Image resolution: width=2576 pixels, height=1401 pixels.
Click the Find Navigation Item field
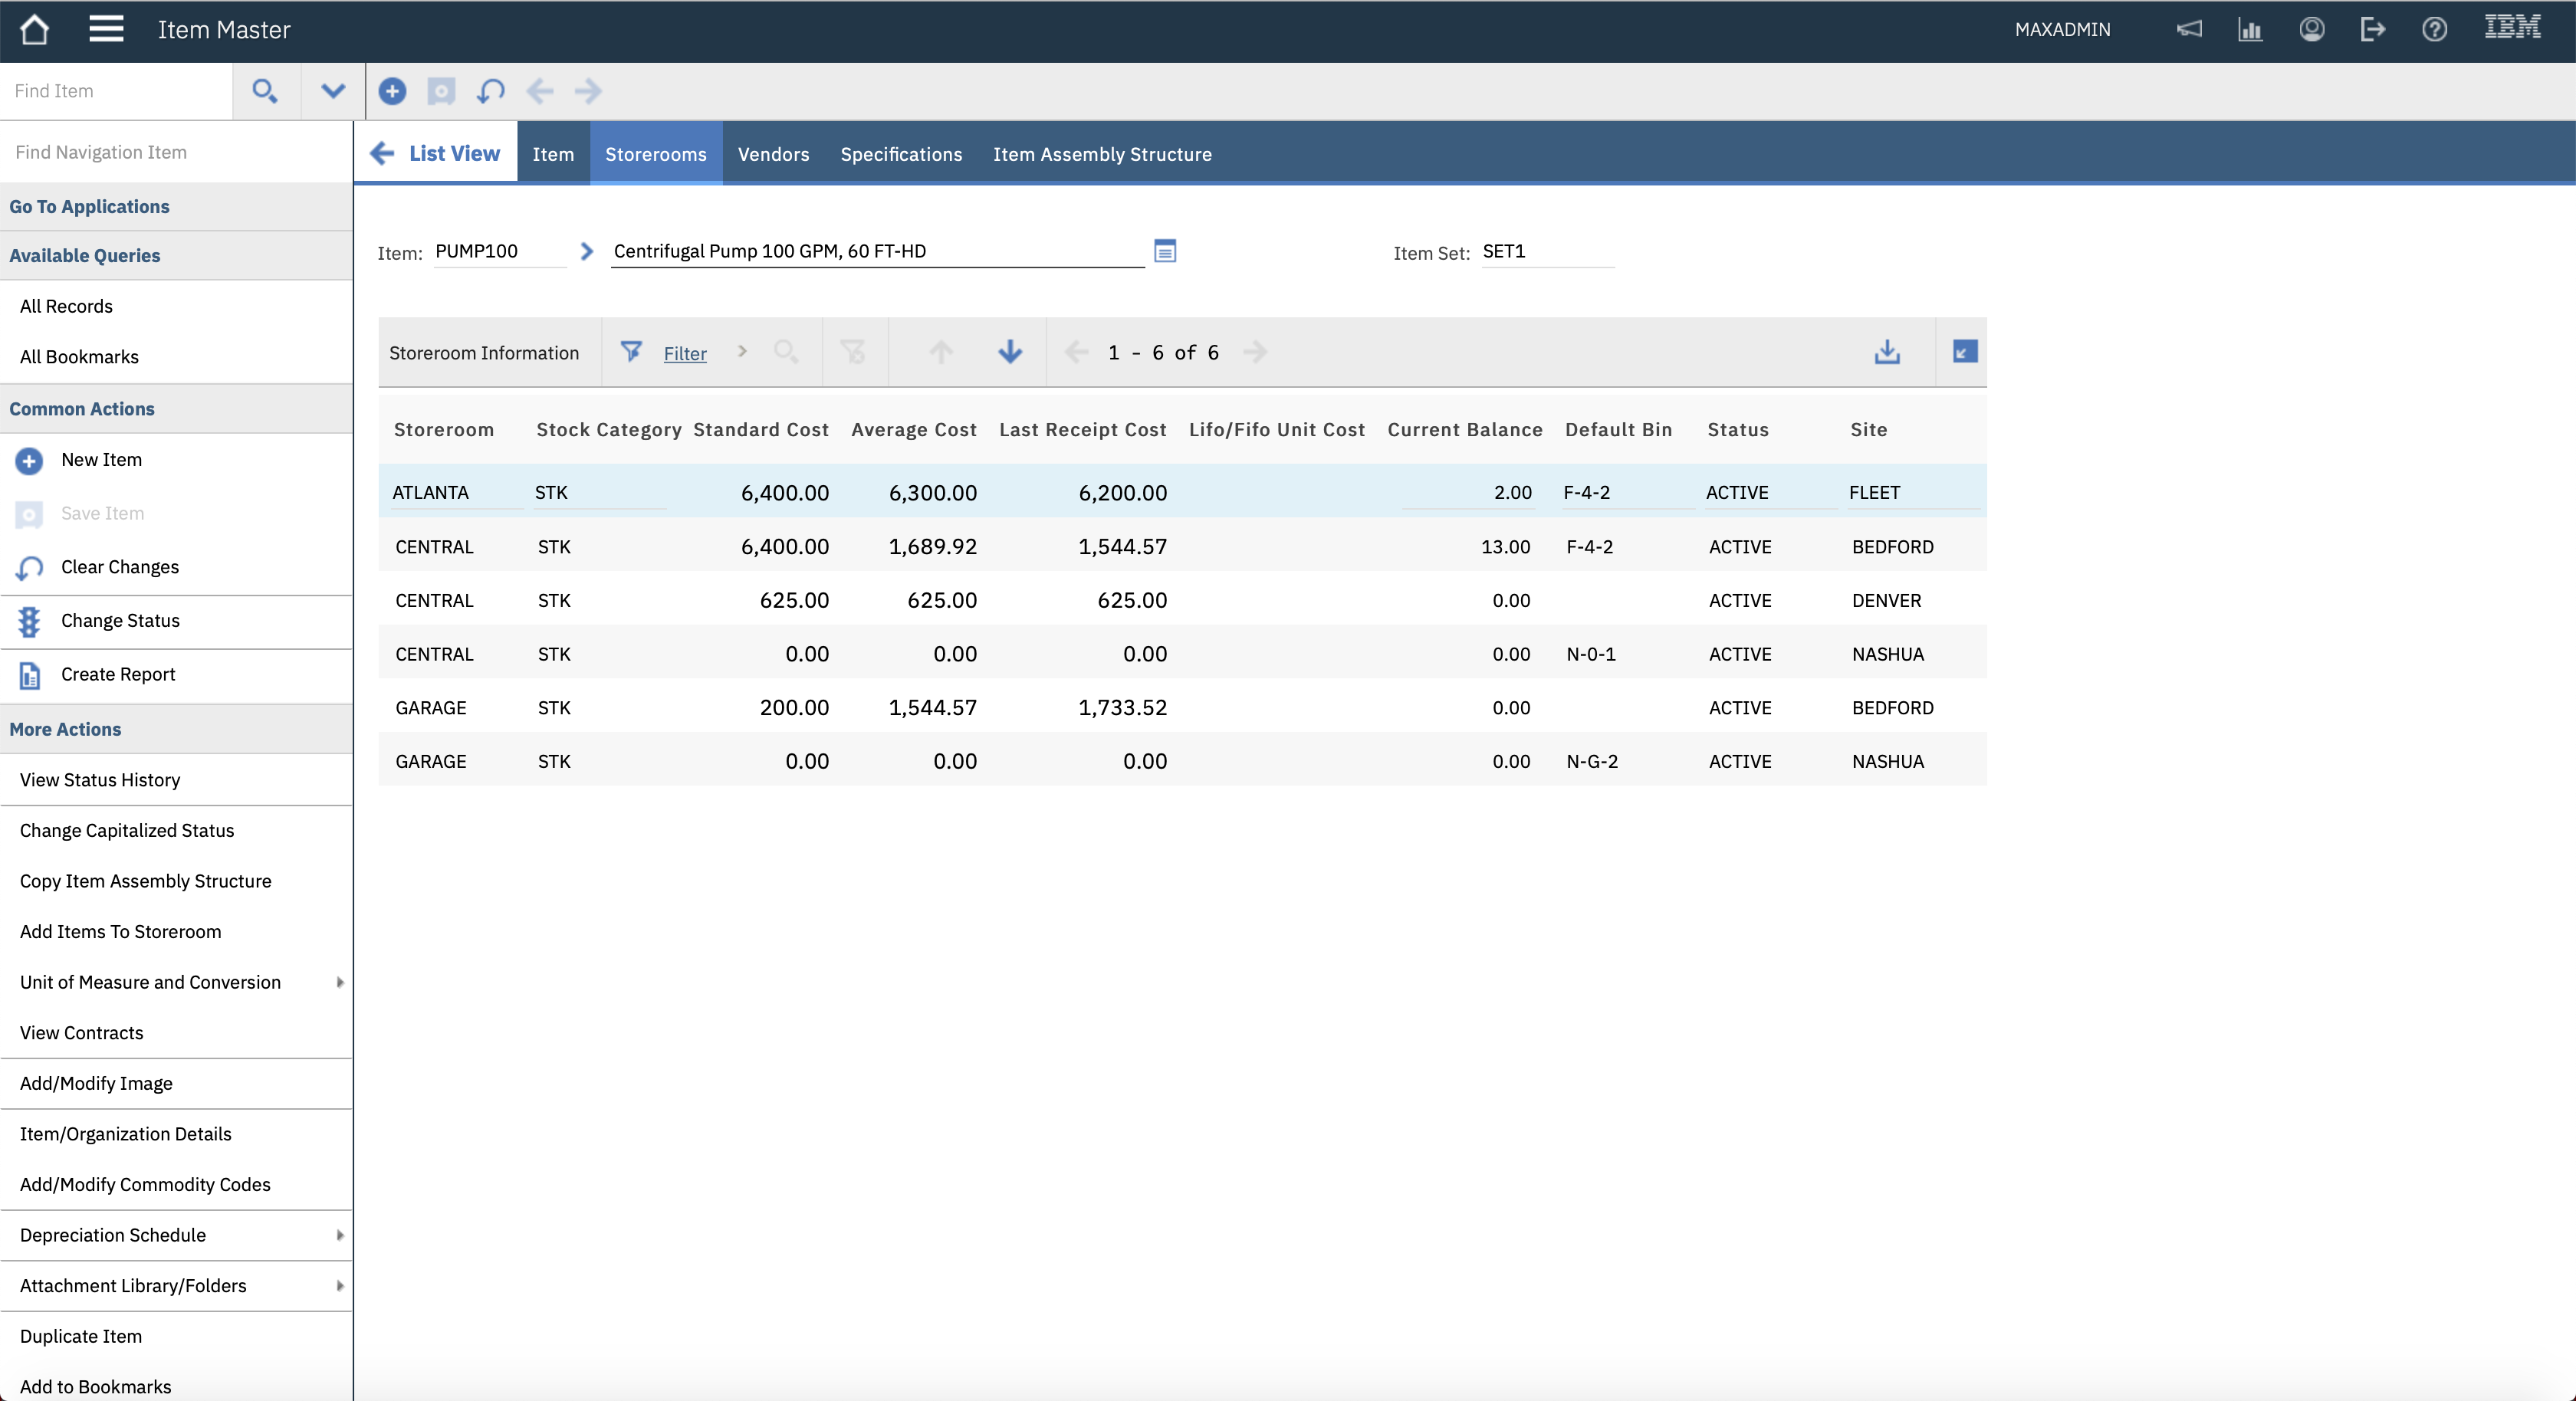coord(176,152)
